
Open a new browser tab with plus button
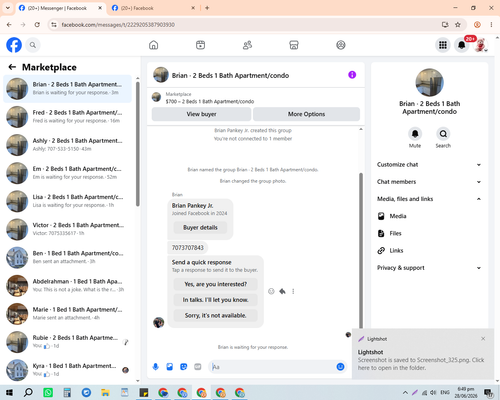click(x=207, y=8)
